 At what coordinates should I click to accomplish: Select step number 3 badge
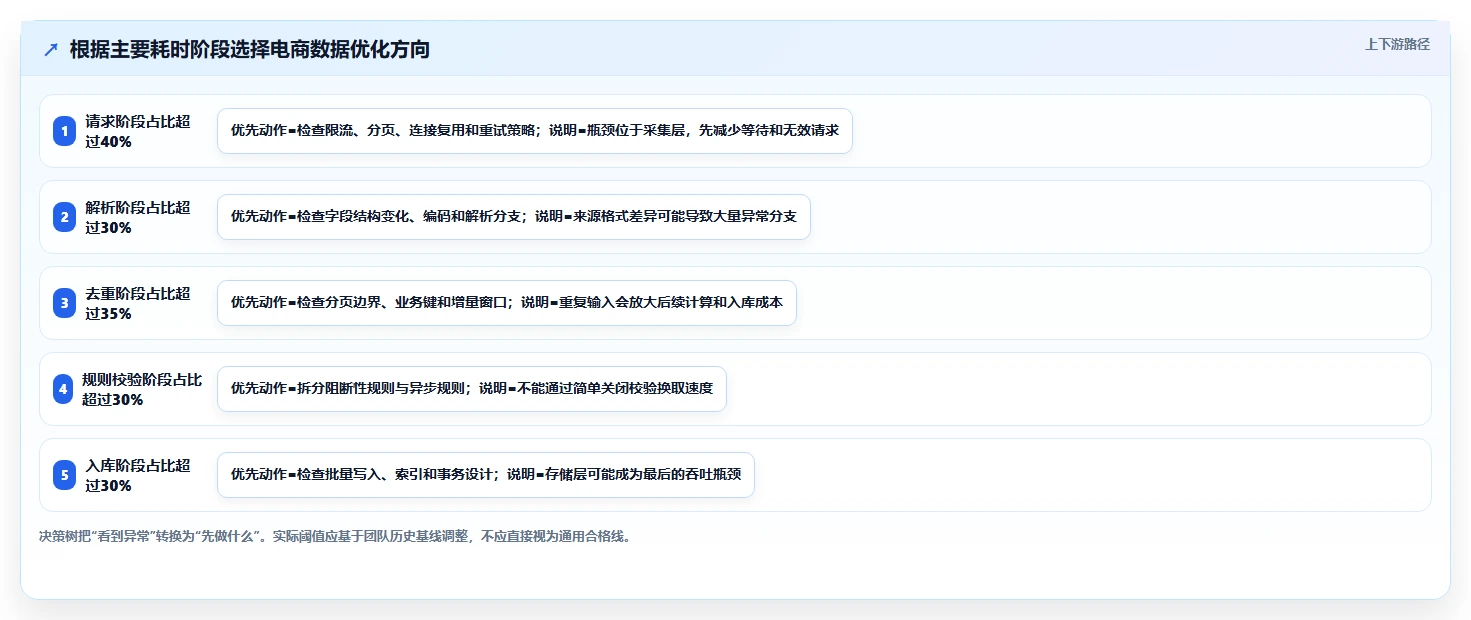[x=65, y=303]
